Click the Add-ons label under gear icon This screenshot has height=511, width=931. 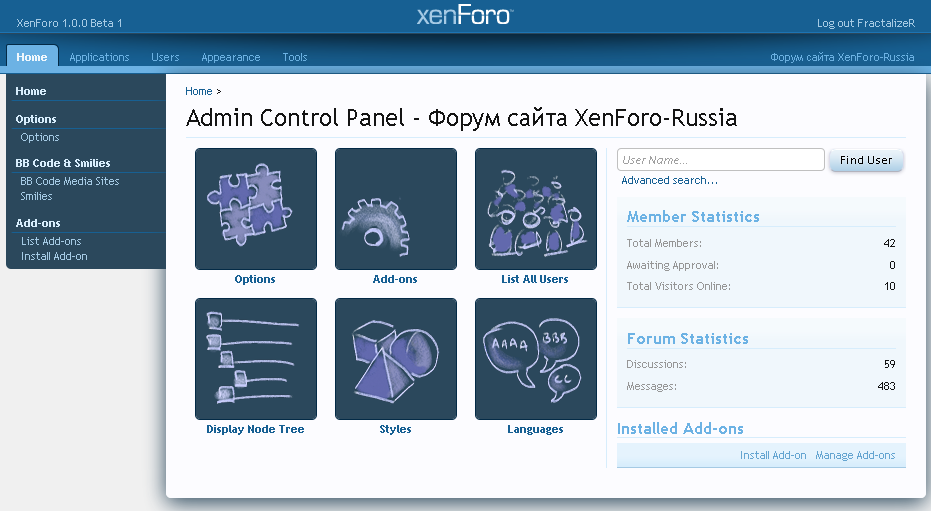pyautogui.click(x=395, y=279)
